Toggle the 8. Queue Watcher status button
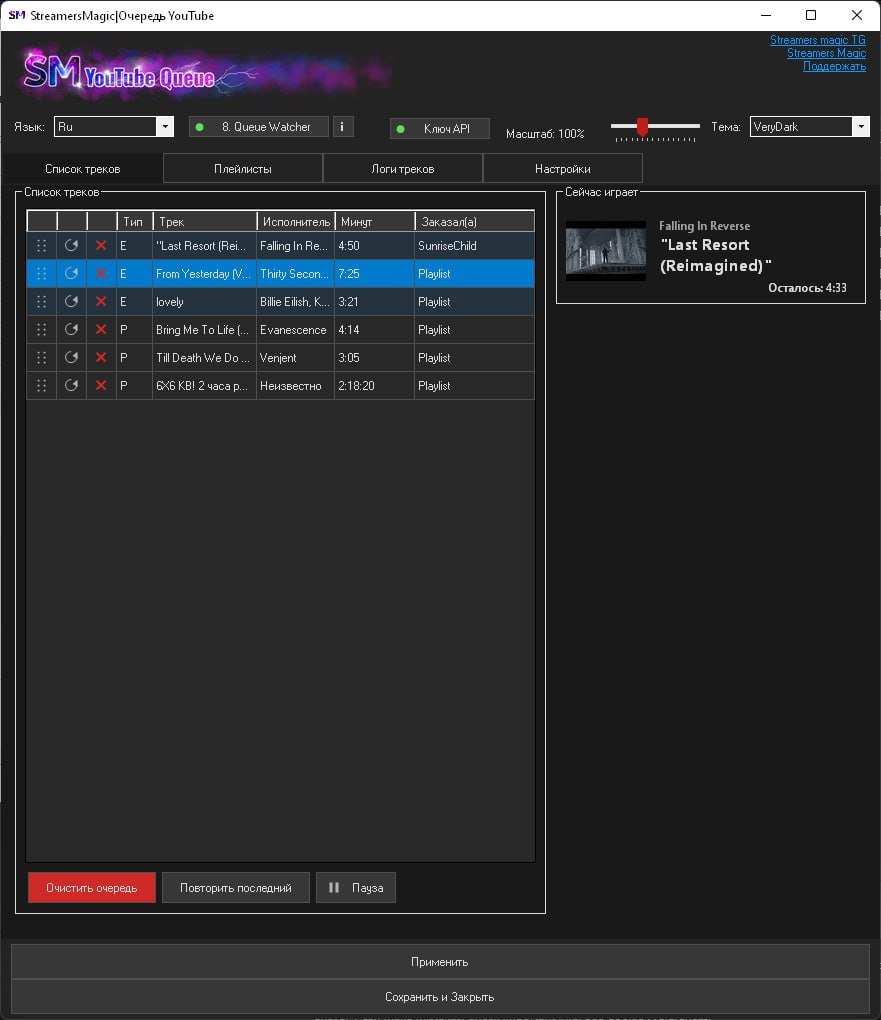 (258, 127)
